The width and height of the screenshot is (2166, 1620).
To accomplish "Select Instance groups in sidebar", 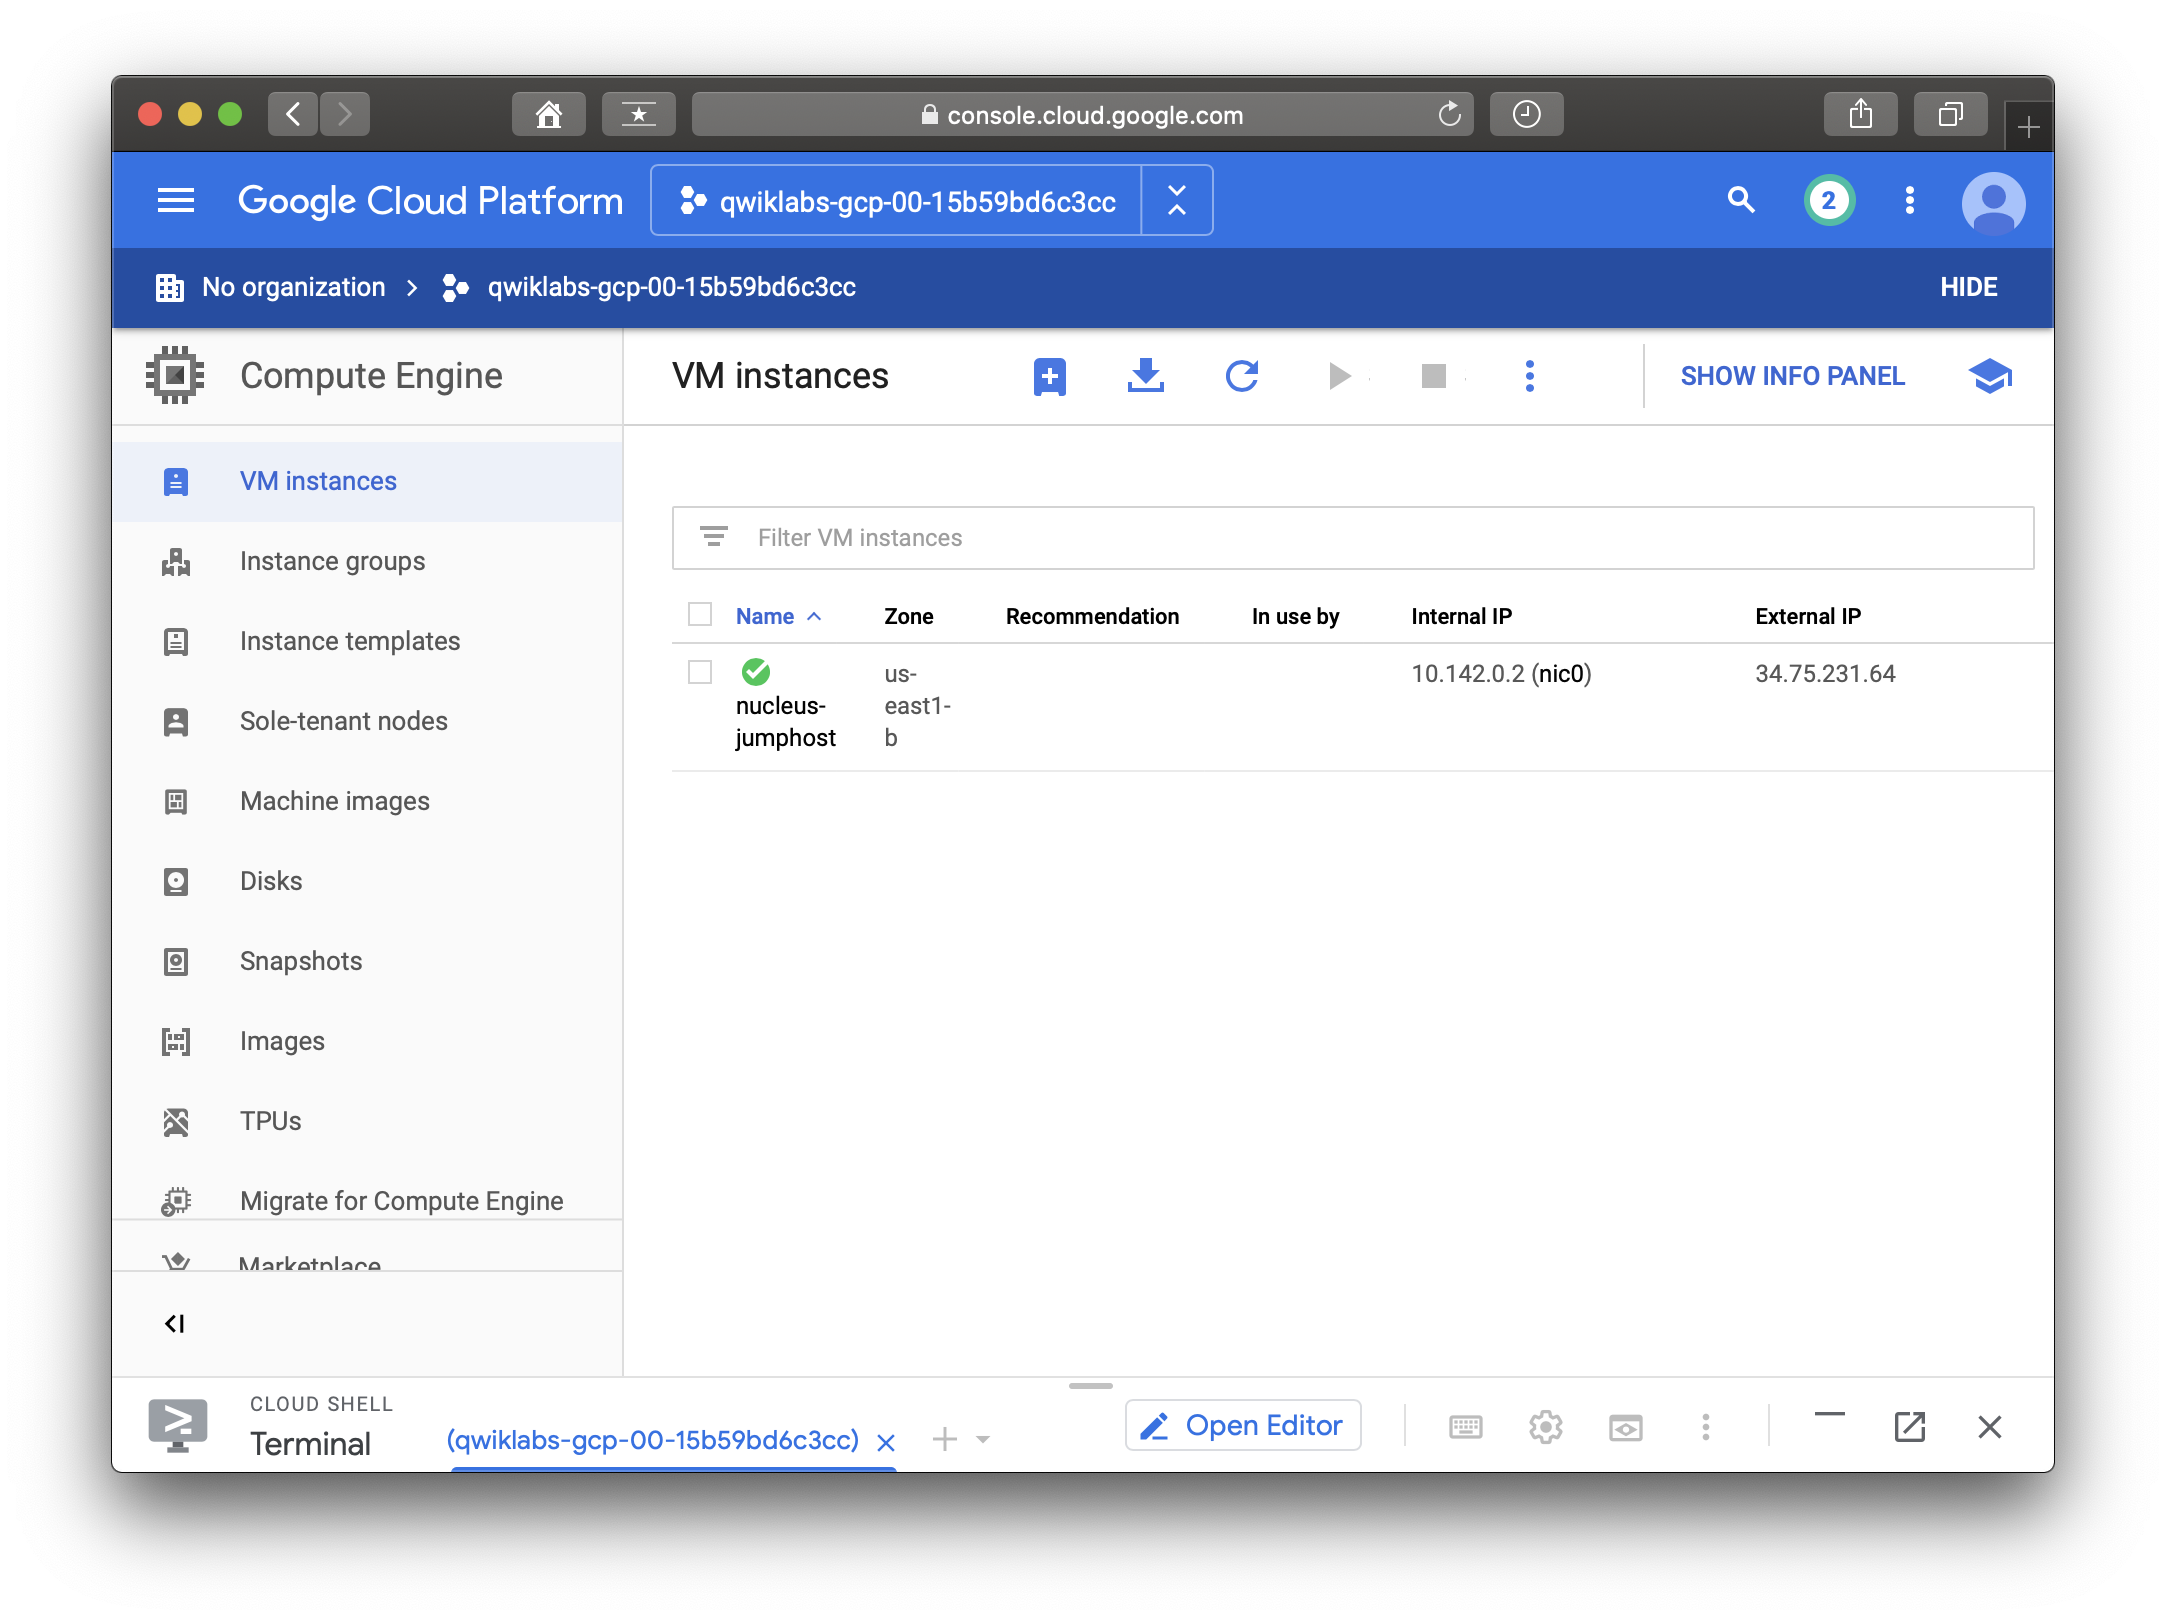I will (x=332, y=561).
